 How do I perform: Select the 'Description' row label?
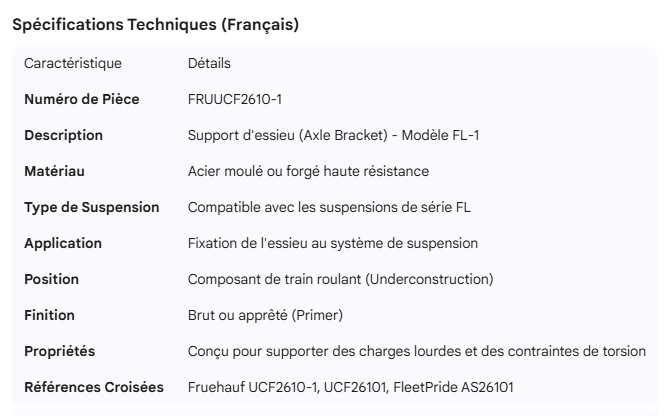63,135
